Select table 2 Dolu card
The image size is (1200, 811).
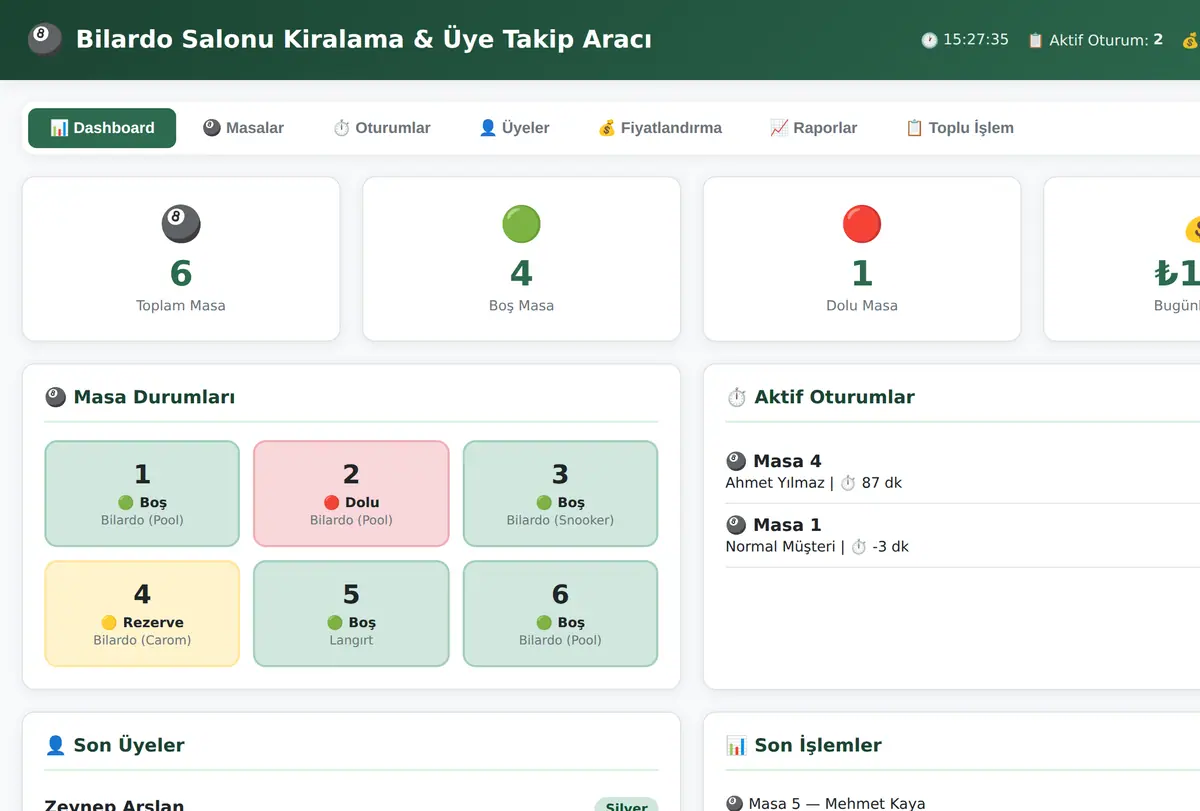pos(351,494)
